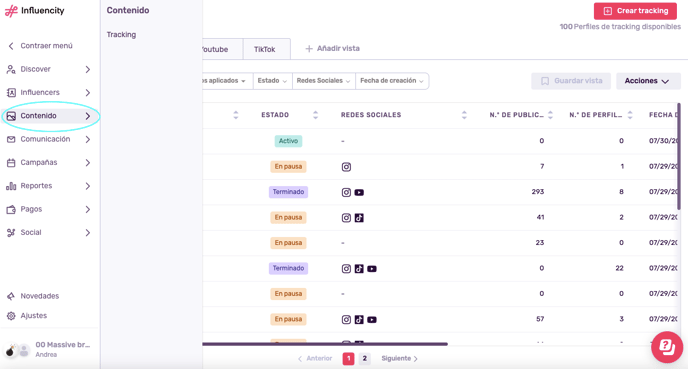688x369 pixels.
Task: Click the horizontal table scrollbar
Action: 325,344
